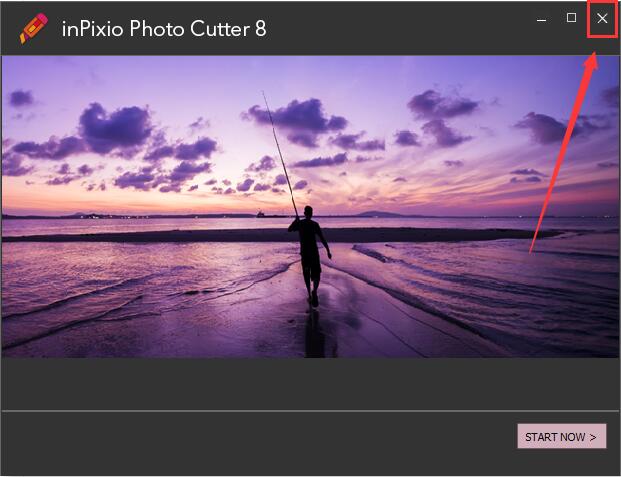The width and height of the screenshot is (621, 477).
Task: Click the distant mountain on the horizon
Action: tap(378, 214)
